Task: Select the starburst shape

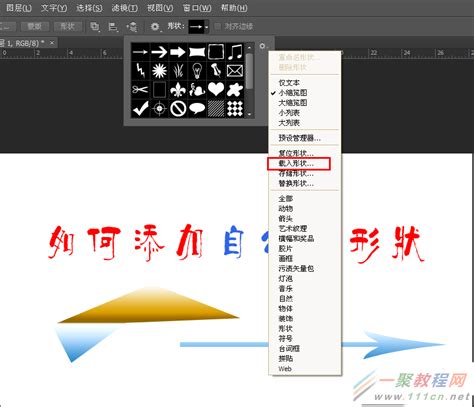Action: point(159,71)
